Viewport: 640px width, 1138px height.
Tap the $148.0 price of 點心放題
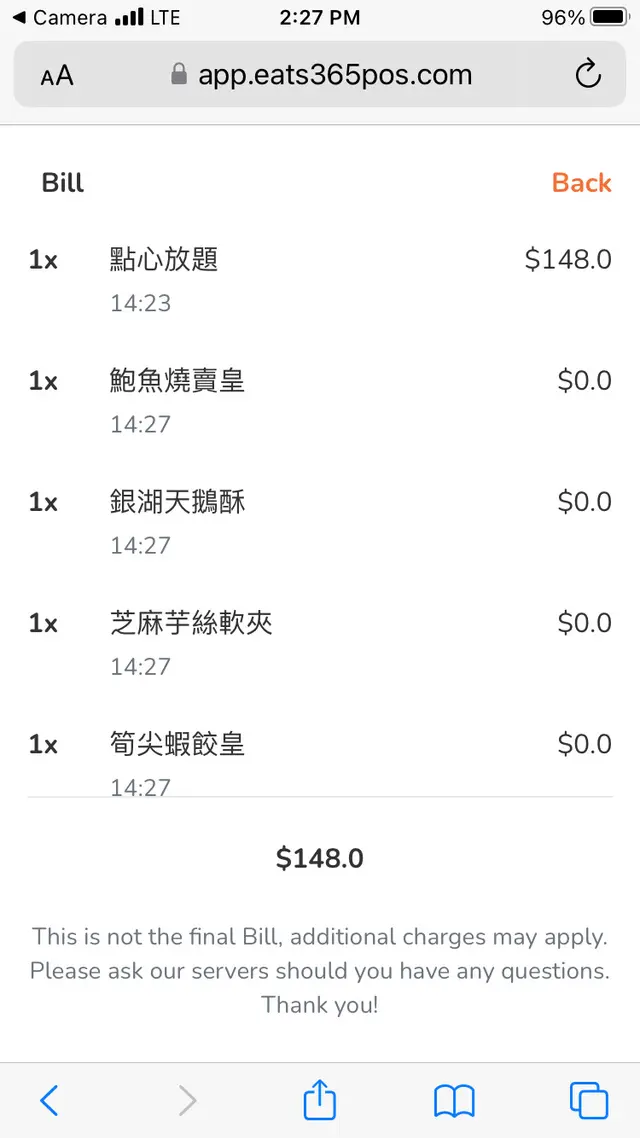coord(568,260)
